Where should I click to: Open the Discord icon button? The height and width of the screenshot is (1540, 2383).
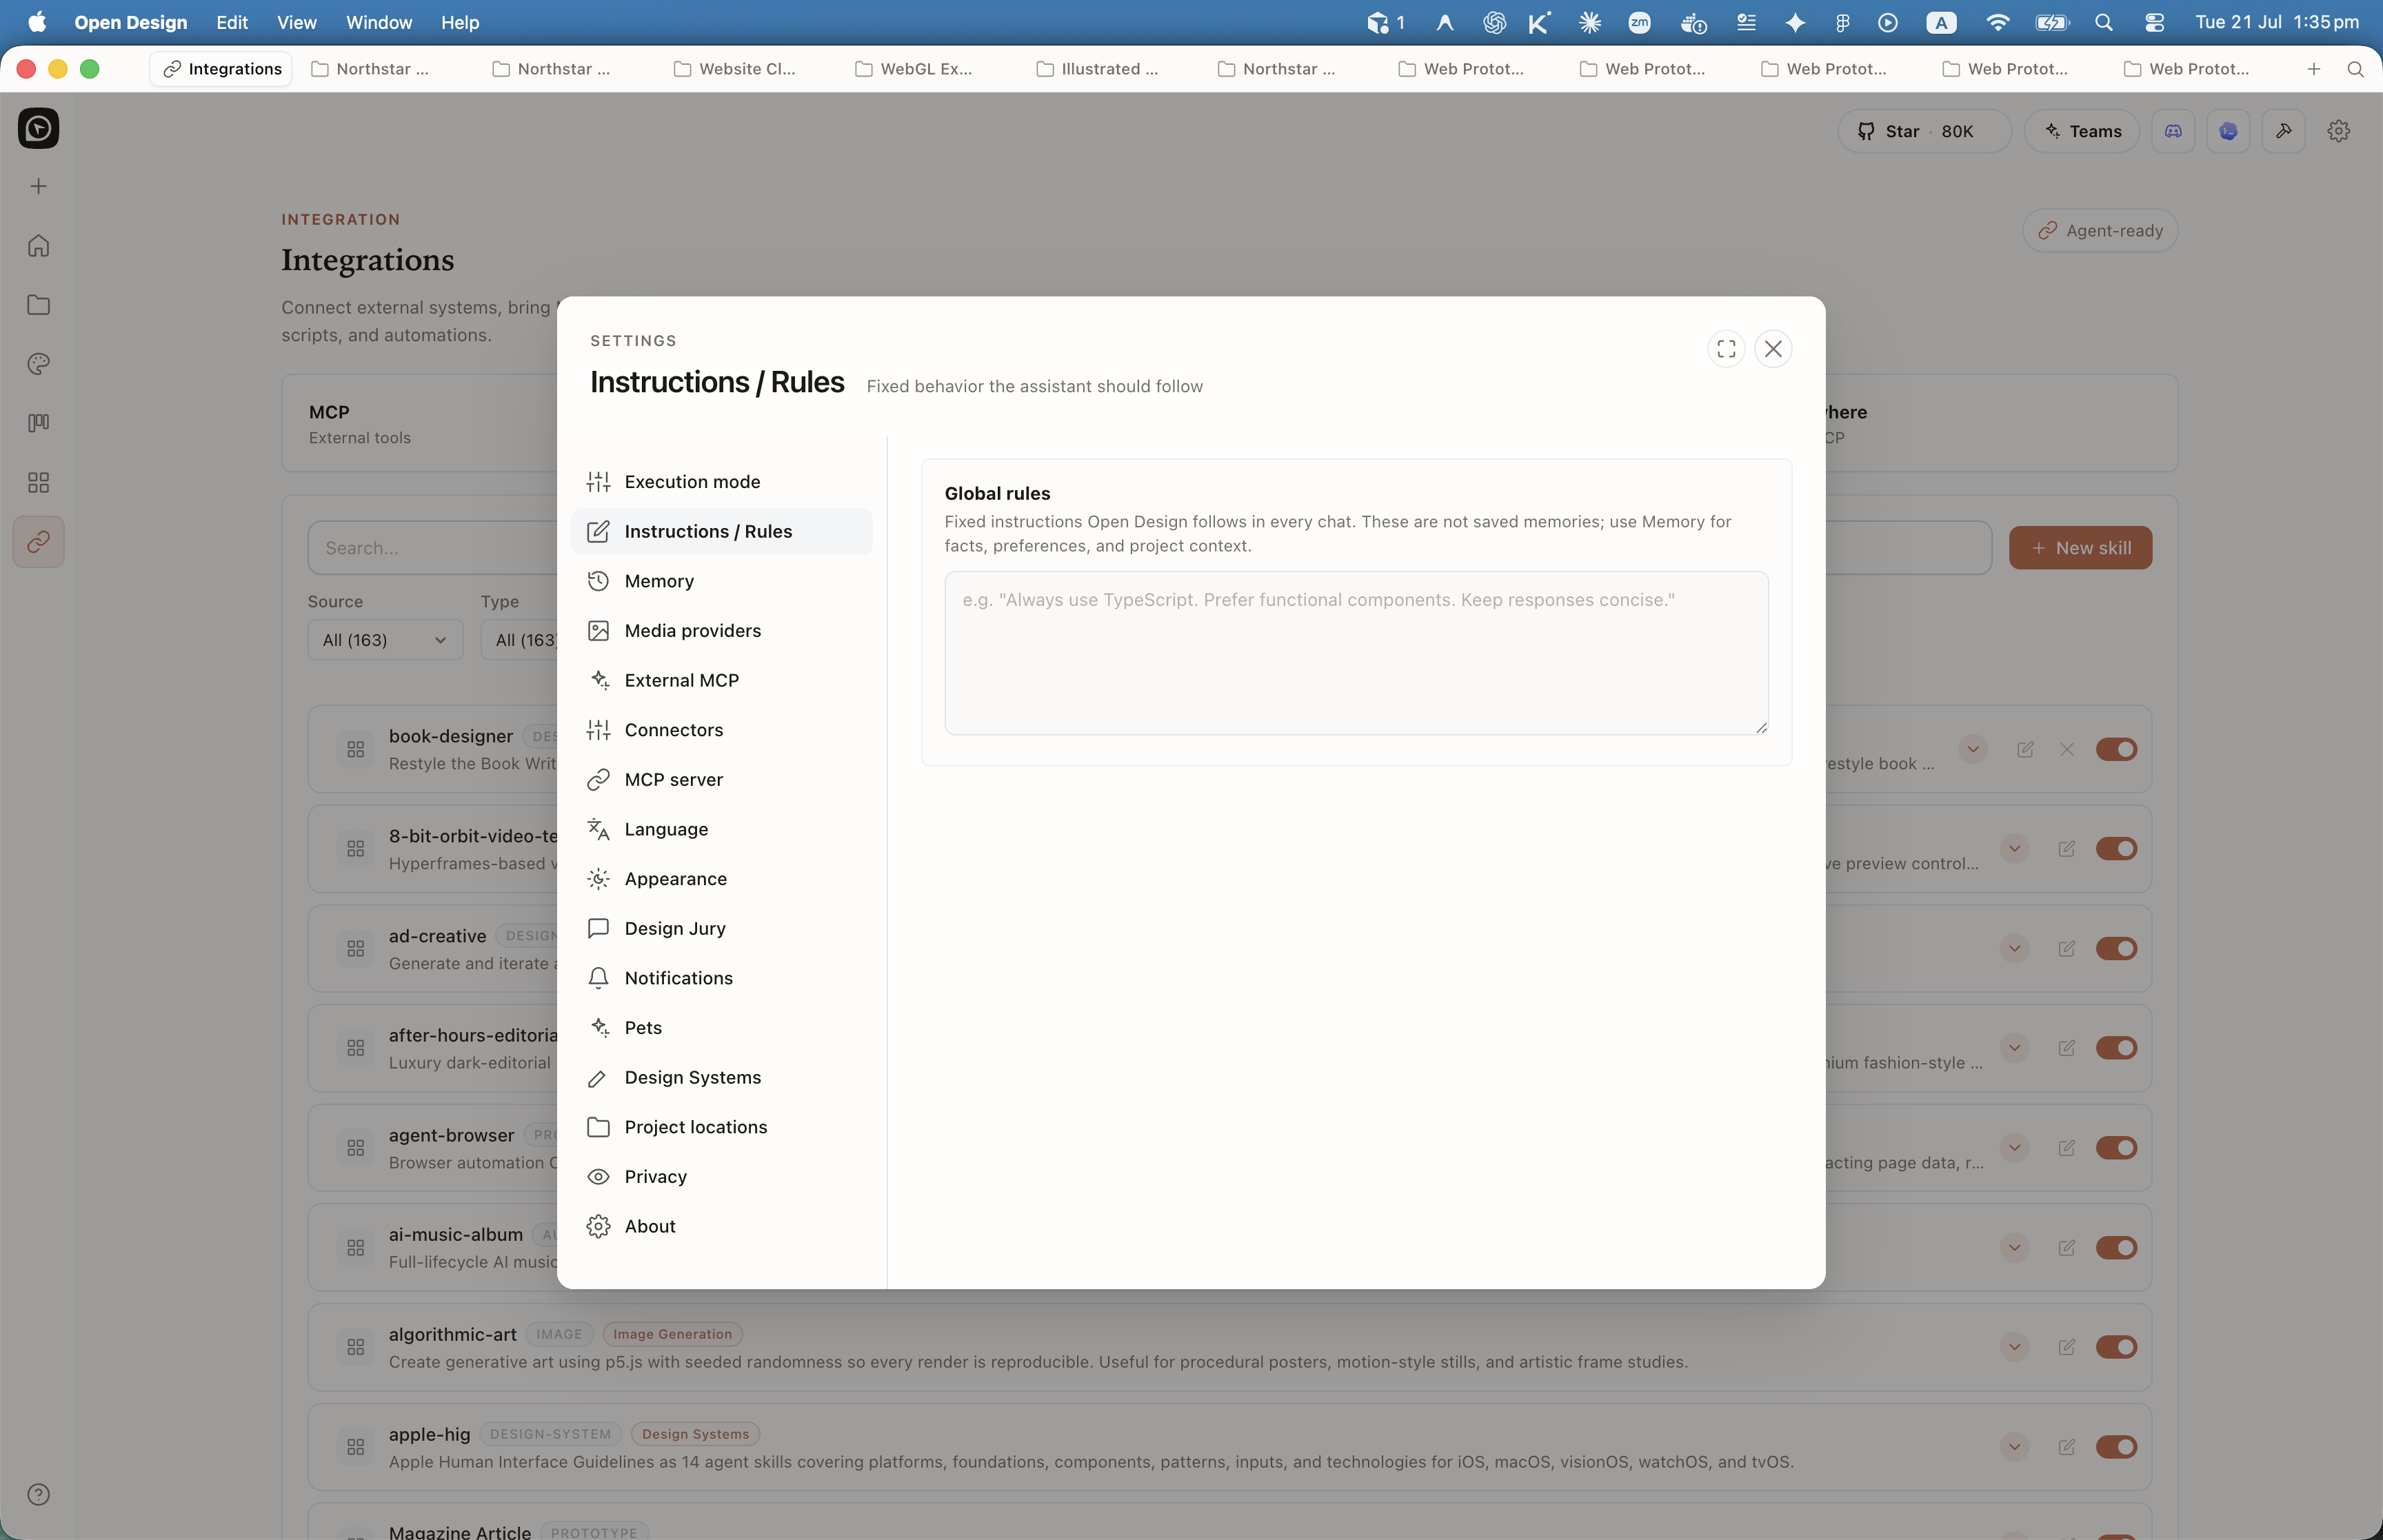pyautogui.click(x=2173, y=131)
